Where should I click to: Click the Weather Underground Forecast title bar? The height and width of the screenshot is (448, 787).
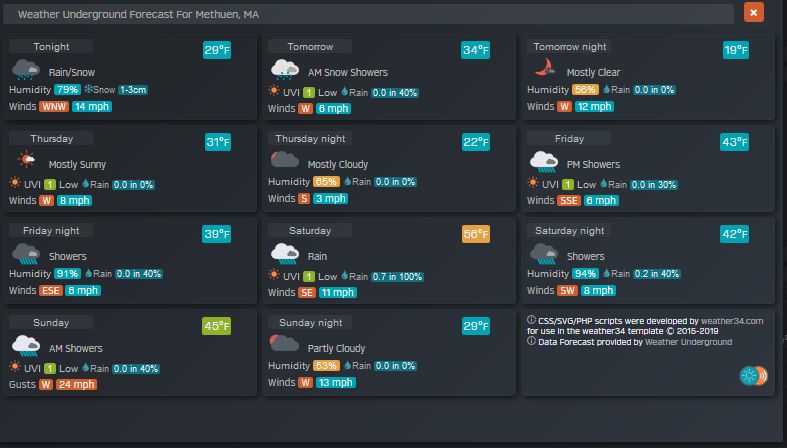(368, 14)
